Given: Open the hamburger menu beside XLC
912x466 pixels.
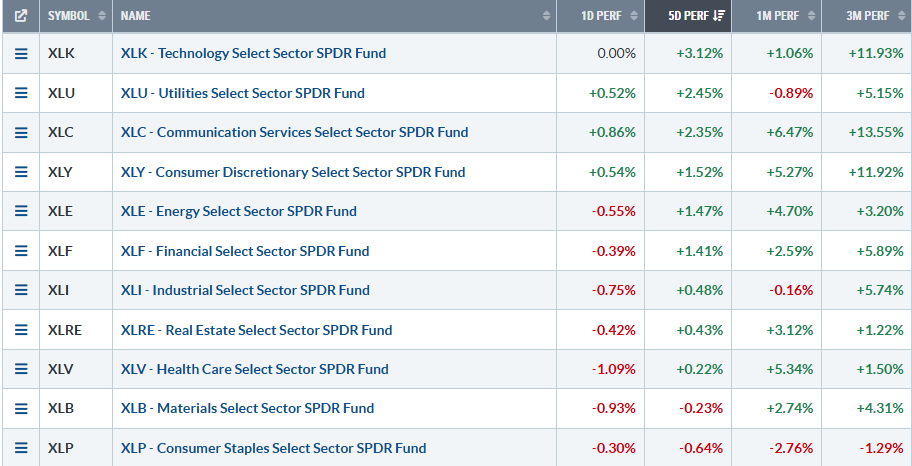Looking at the screenshot, I should click(21, 132).
